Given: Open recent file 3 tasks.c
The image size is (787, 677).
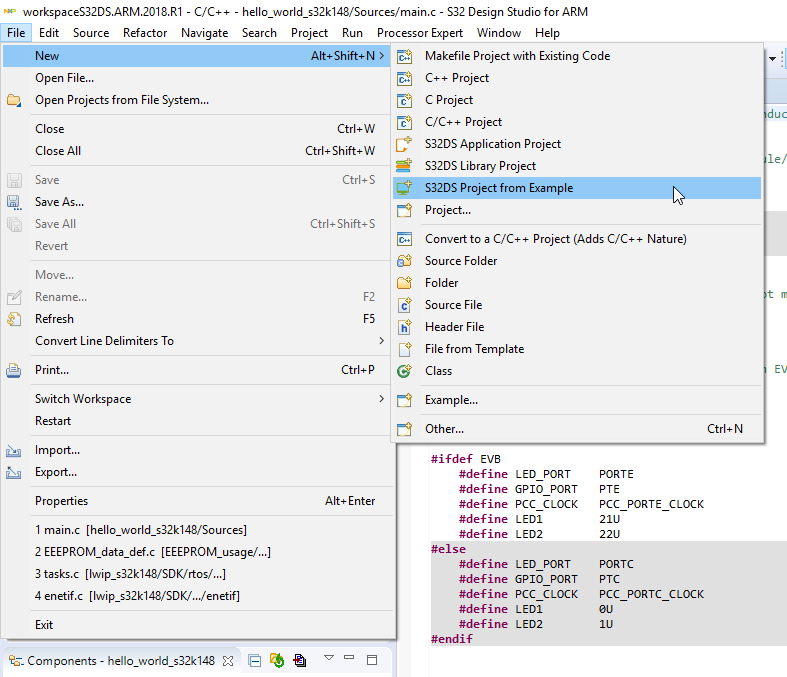Looking at the screenshot, I should pyautogui.click(x=196, y=574).
